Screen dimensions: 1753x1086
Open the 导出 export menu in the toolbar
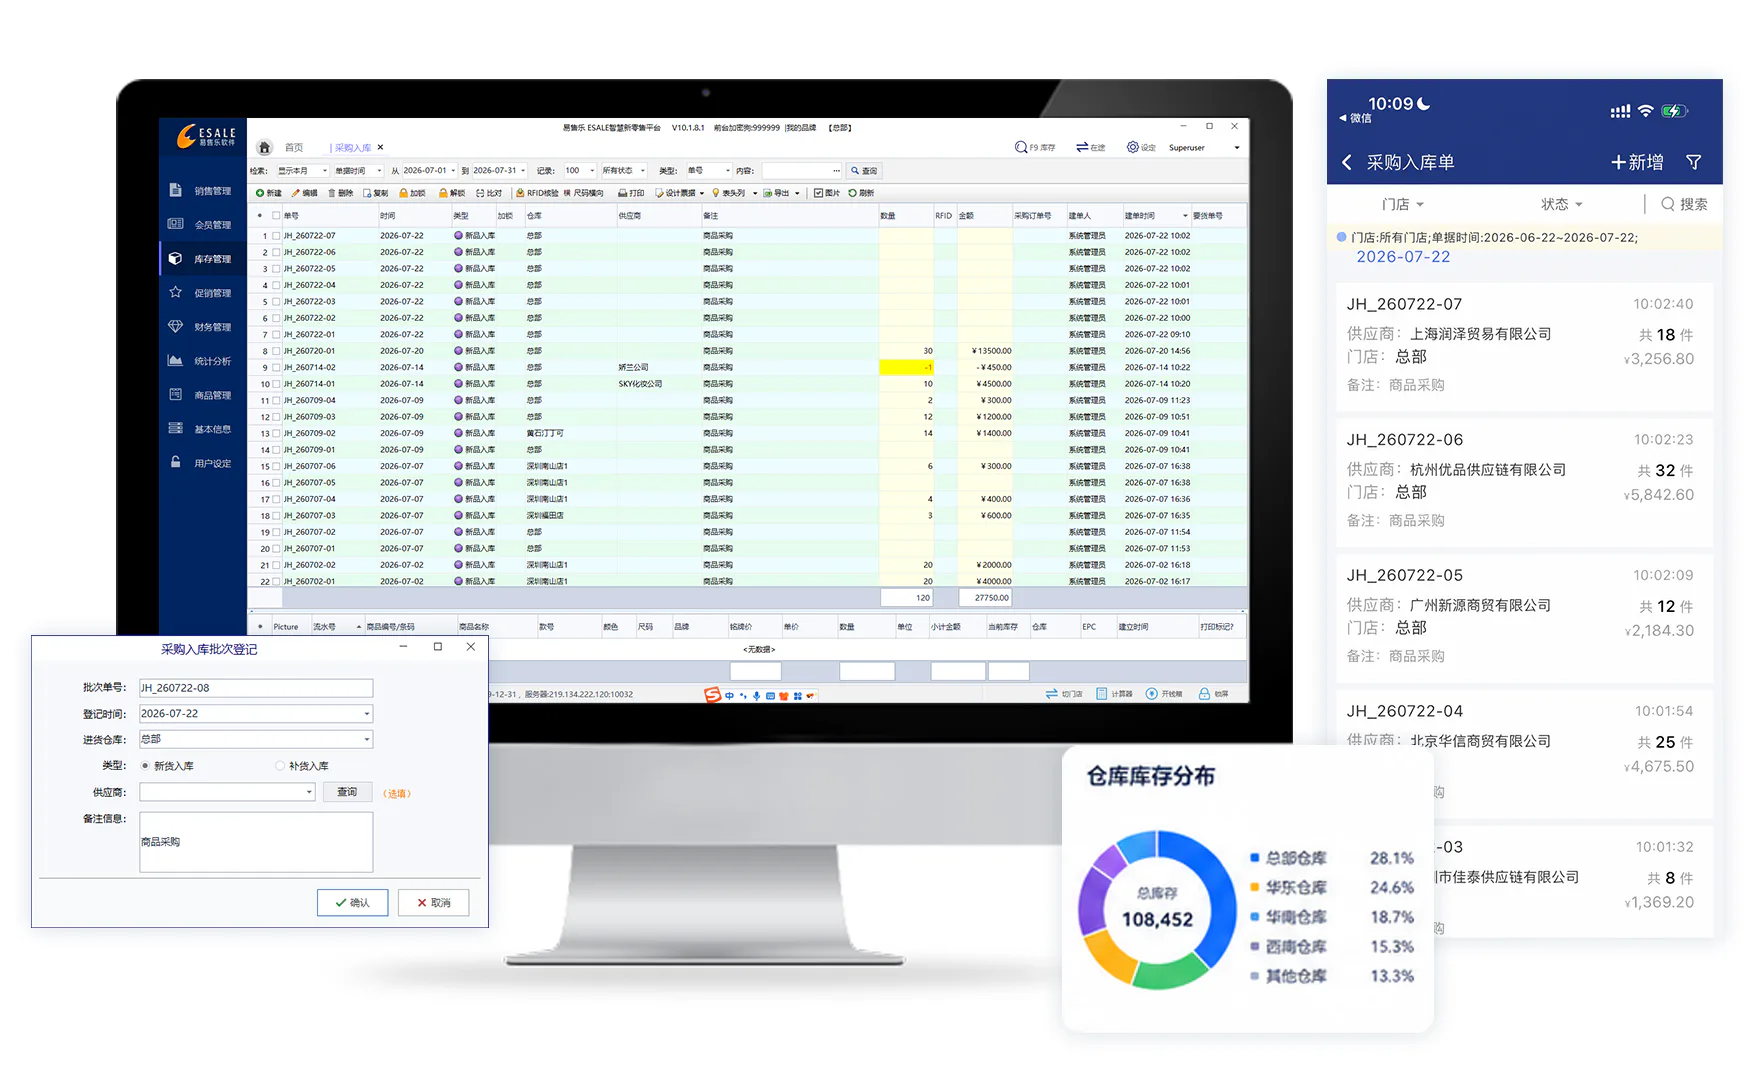tap(781, 193)
